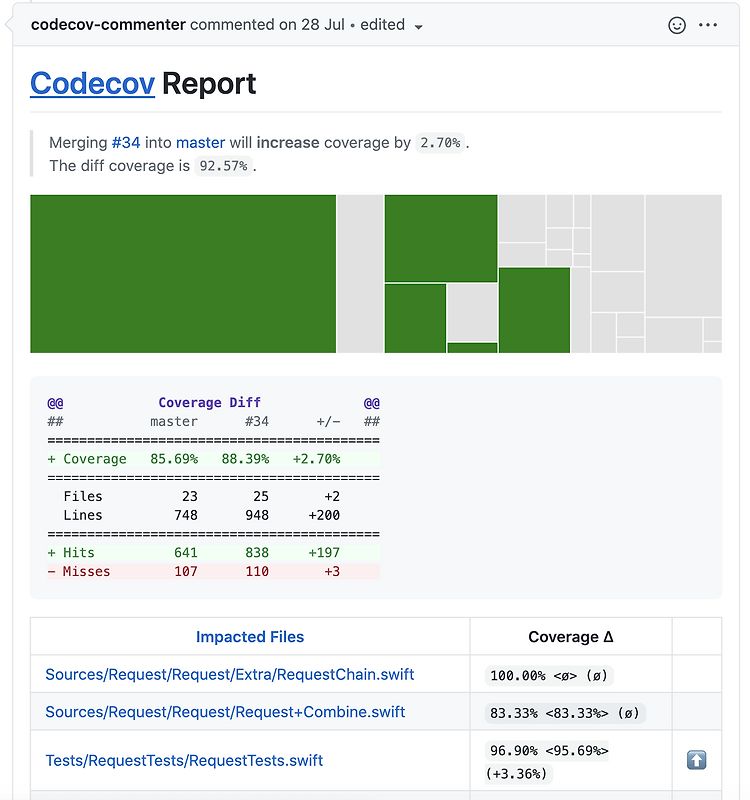Click the up-arrow icon in RequestTests row
This screenshot has width=750, height=800.
[696, 760]
